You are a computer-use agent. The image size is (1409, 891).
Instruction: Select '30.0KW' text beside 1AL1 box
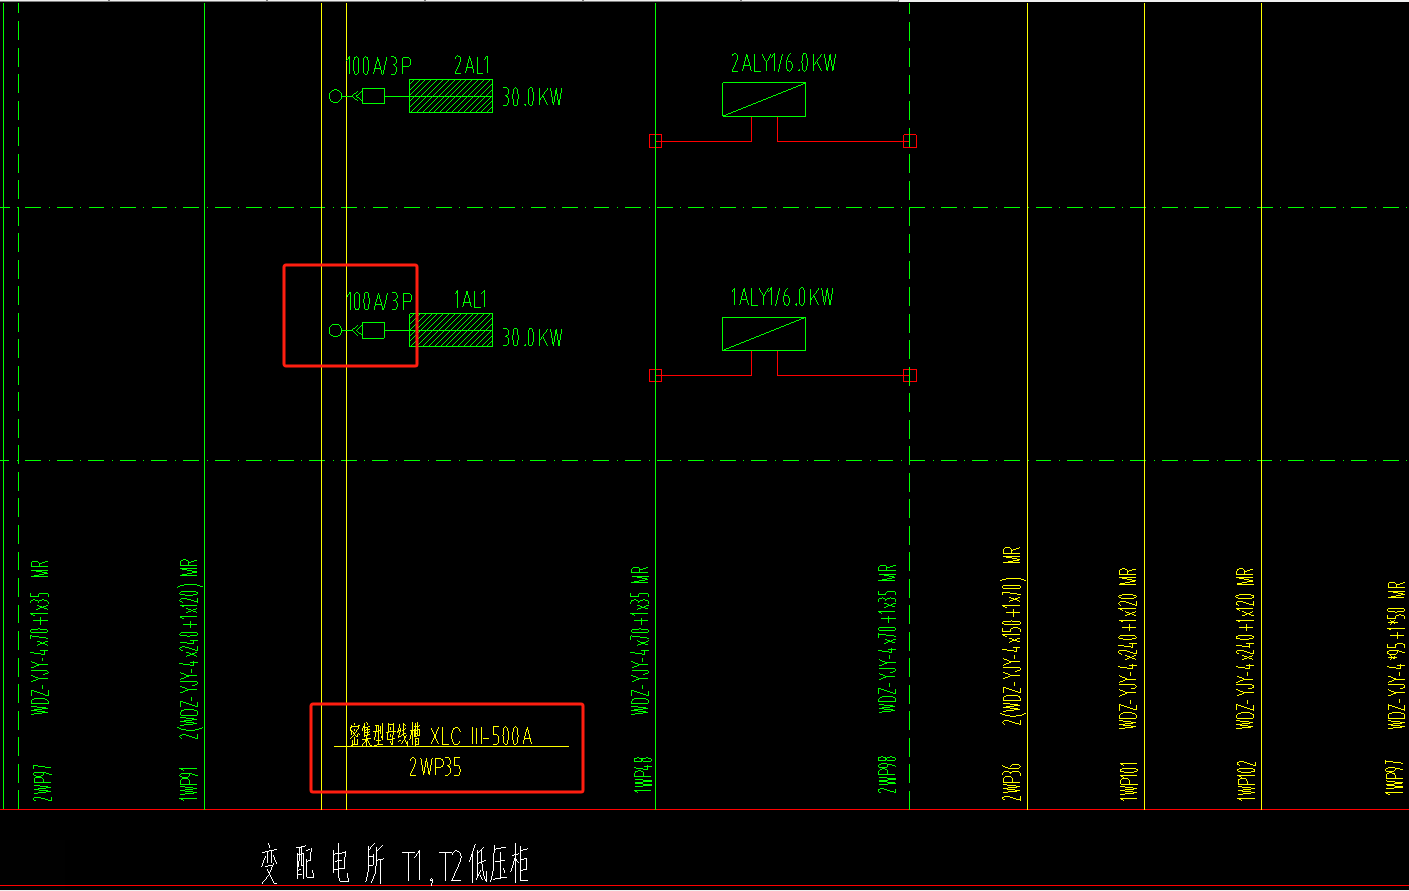[x=532, y=337]
